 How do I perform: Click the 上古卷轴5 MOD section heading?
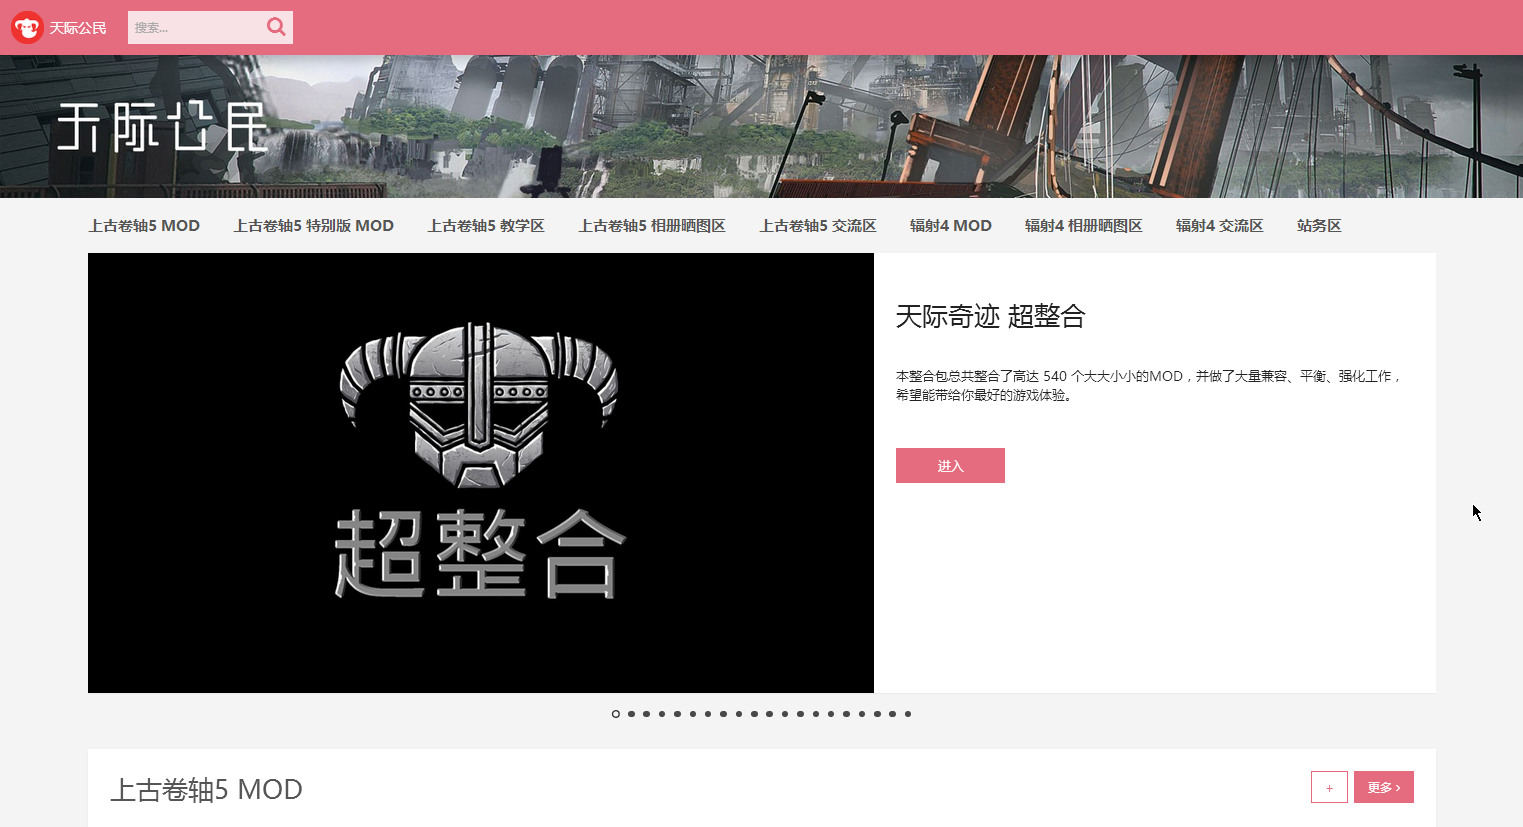click(206, 790)
